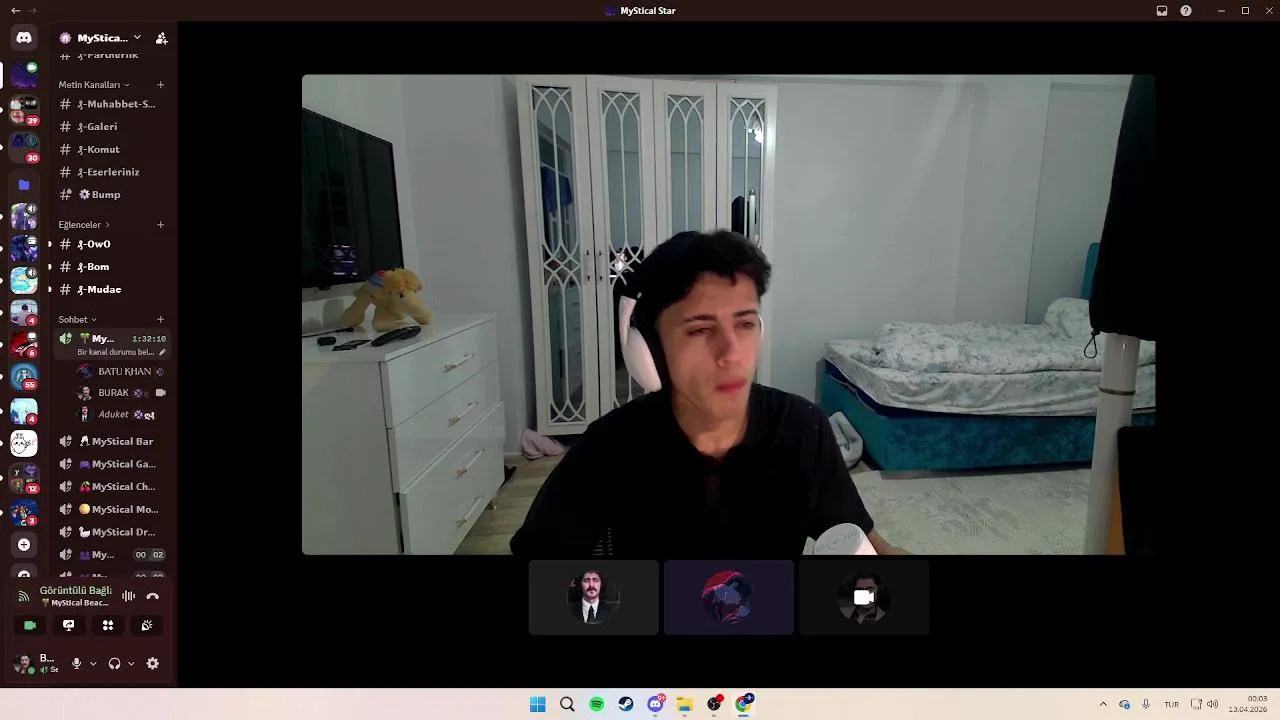Open the Muhabbet-S... text channel

coord(112,104)
